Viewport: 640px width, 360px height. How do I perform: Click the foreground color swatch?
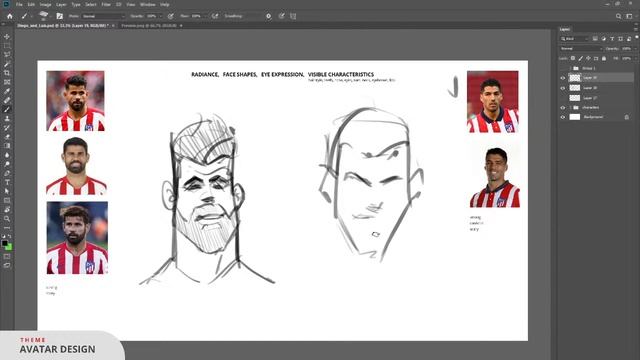point(5,243)
